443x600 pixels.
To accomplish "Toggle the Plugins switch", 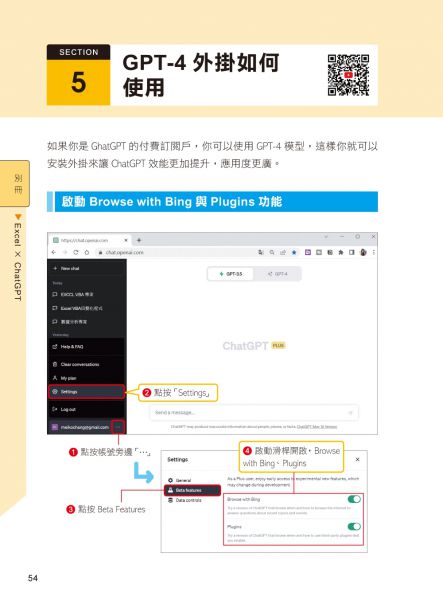I will [x=354, y=527].
